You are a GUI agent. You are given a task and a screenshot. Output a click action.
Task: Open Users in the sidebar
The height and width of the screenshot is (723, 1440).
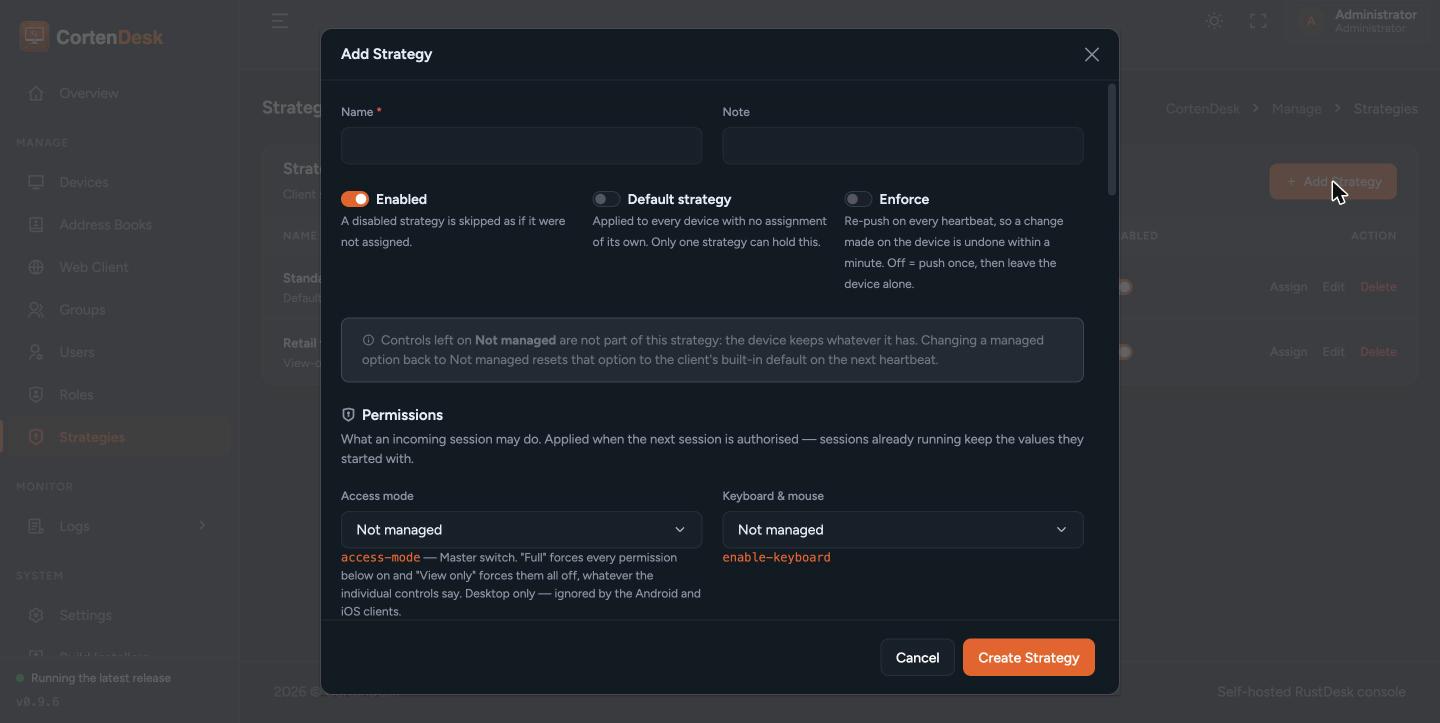pos(116,352)
